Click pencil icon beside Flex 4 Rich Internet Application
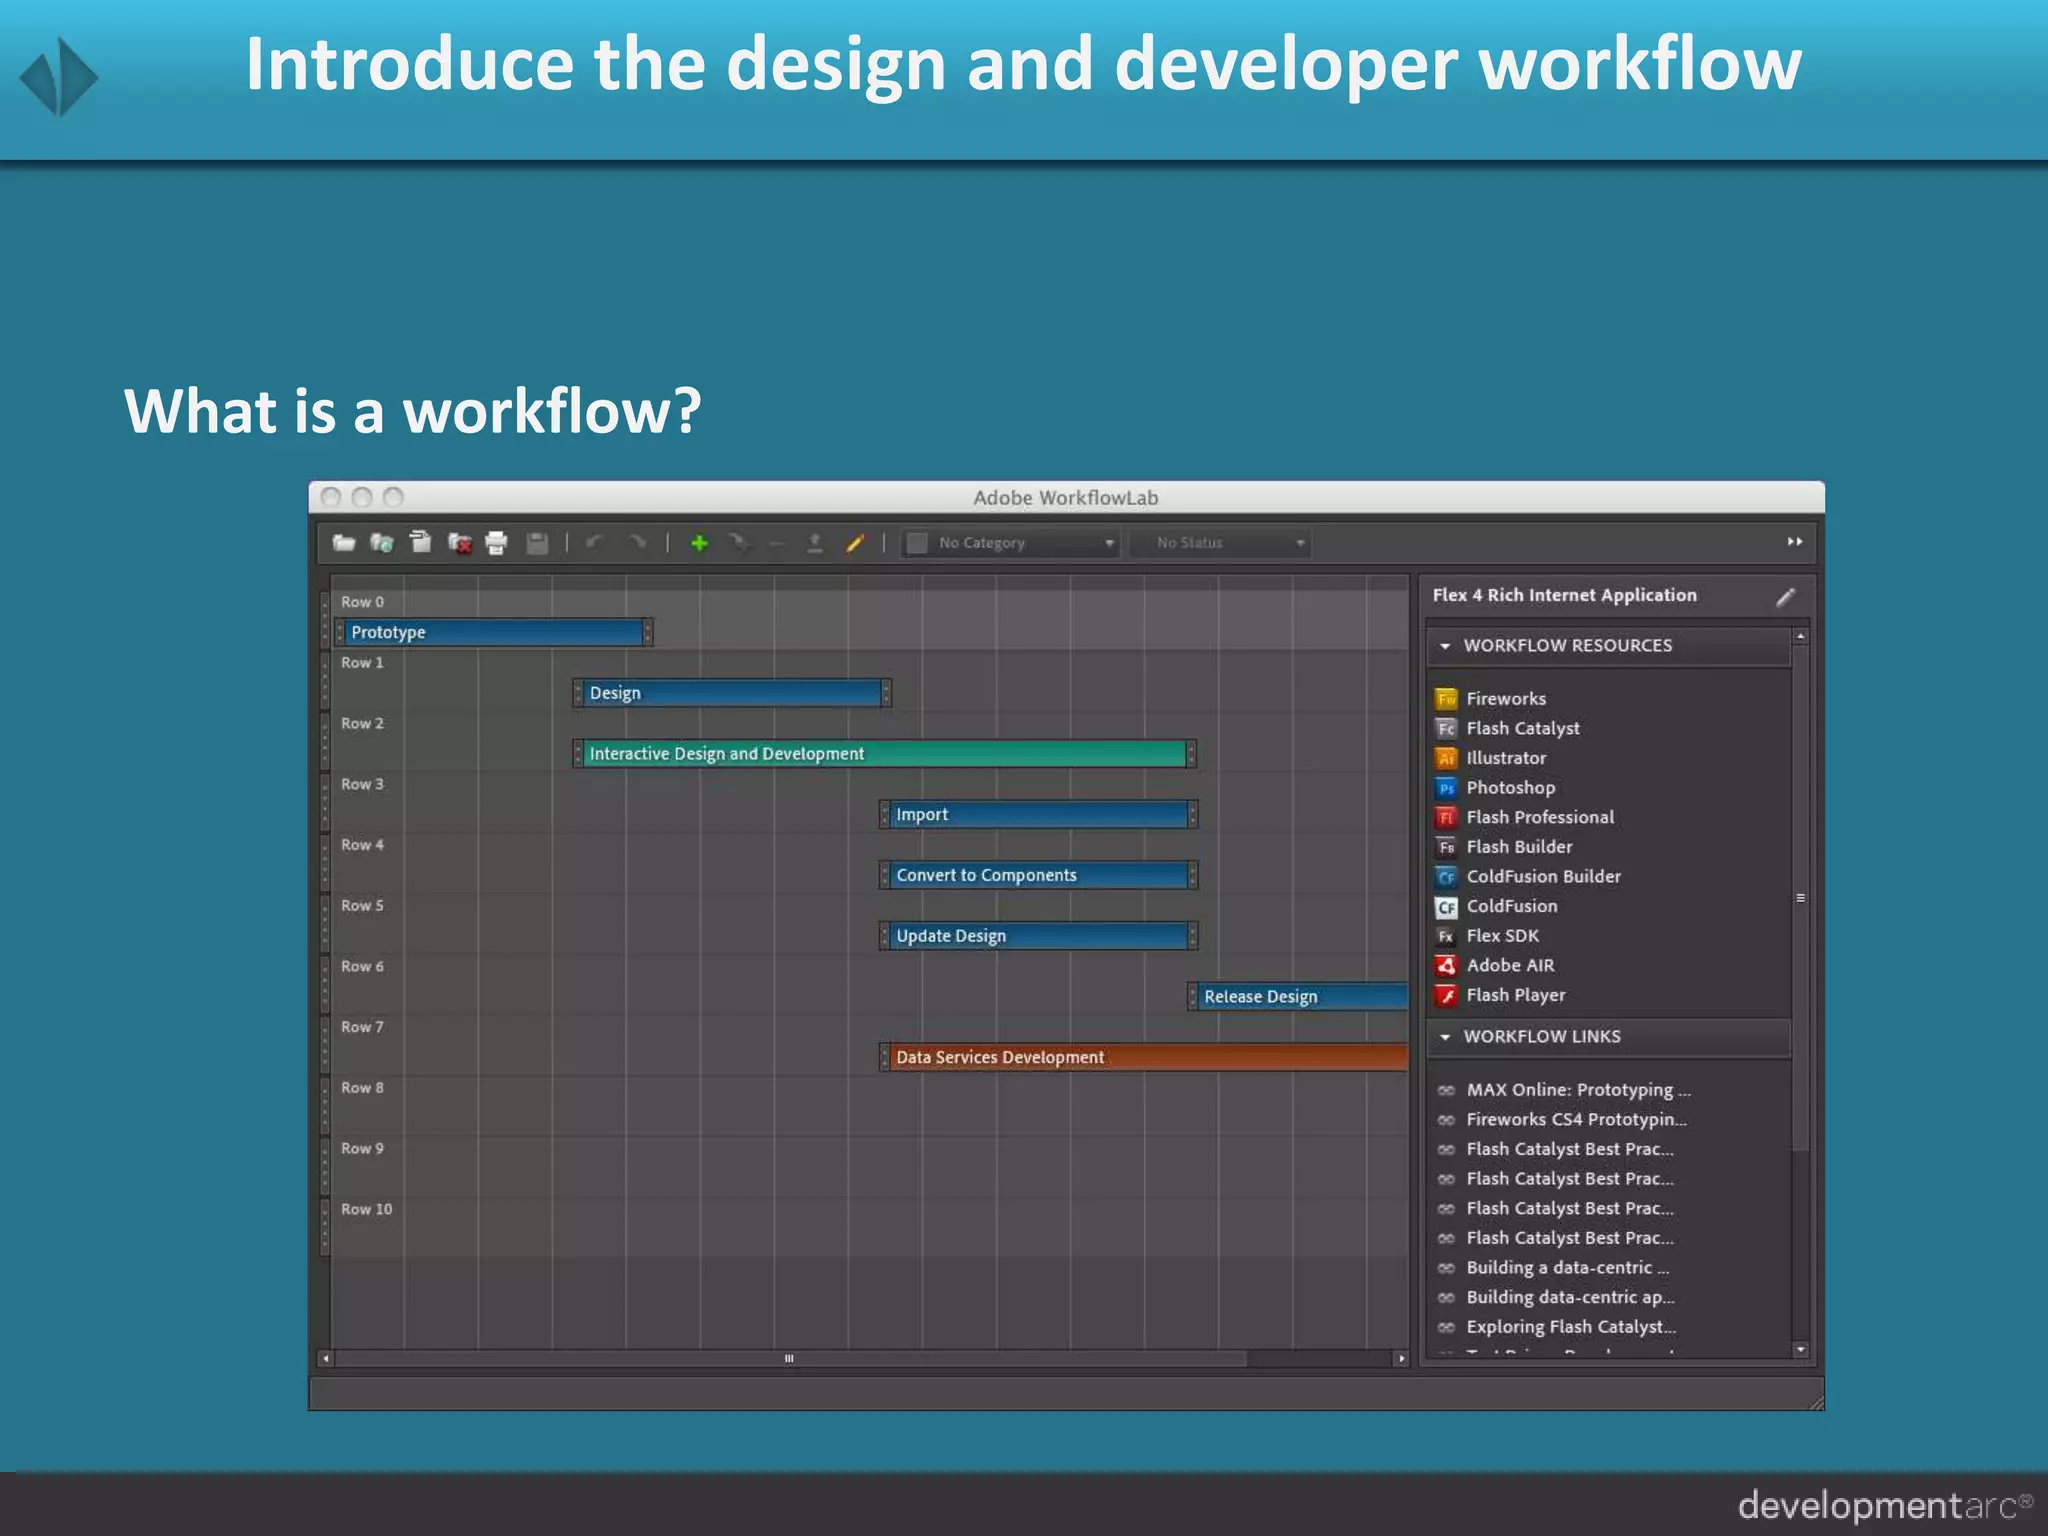Image resolution: width=2048 pixels, height=1536 pixels. coord(1785,597)
